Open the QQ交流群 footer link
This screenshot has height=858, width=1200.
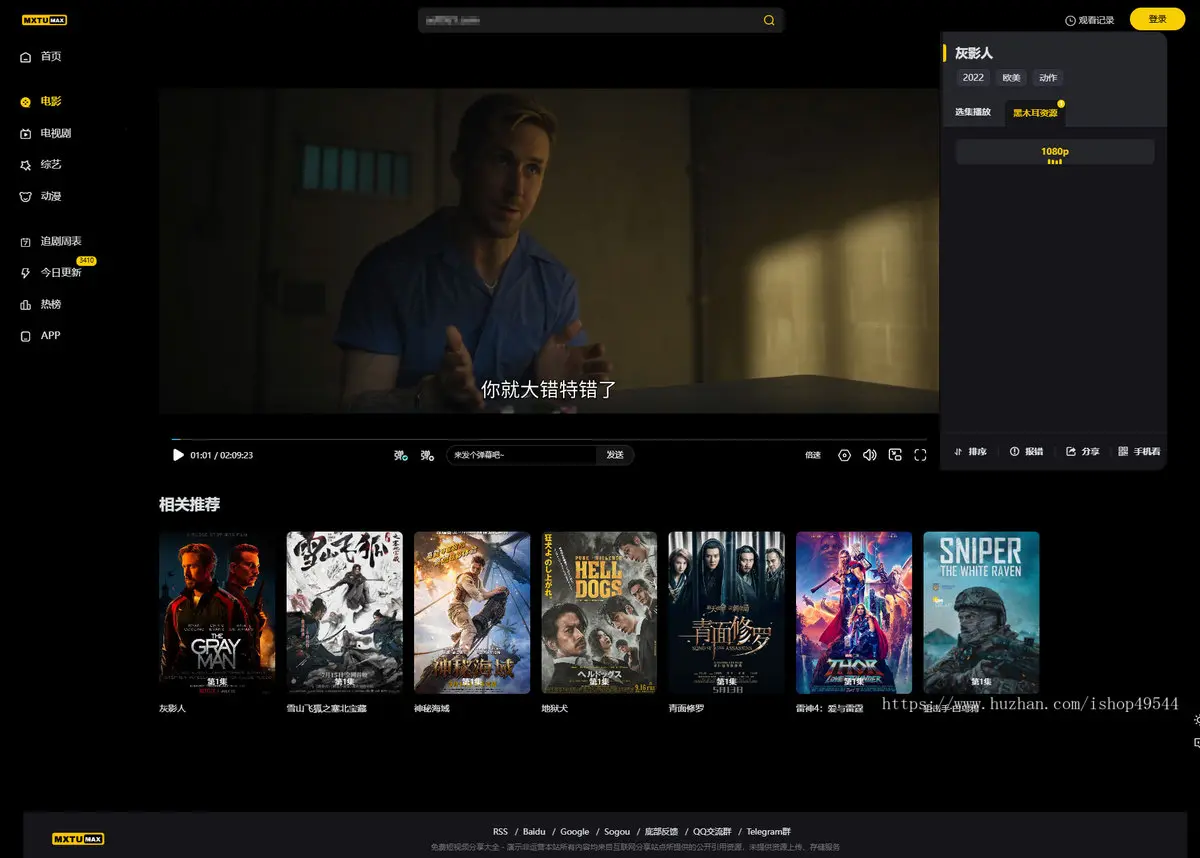(x=712, y=832)
